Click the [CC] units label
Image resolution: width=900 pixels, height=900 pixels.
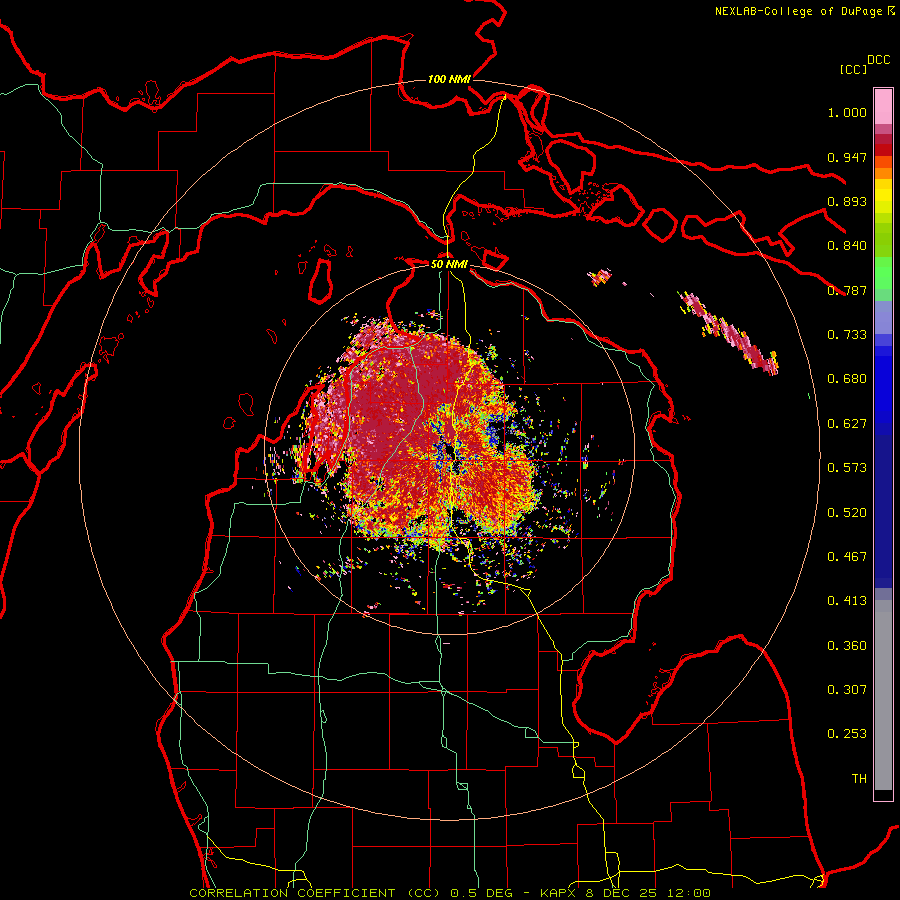pos(853,69)
